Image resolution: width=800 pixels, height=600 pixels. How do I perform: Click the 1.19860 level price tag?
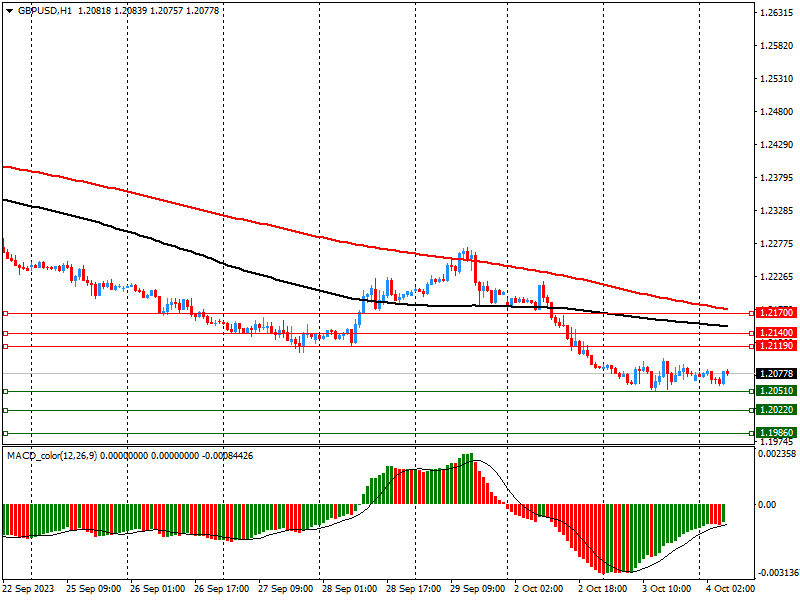point(776,433)
